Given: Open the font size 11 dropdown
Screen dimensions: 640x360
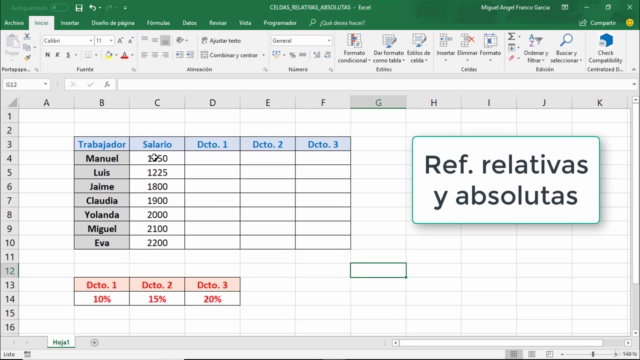Looking at the screenshot, I should (x=111, y=40).
